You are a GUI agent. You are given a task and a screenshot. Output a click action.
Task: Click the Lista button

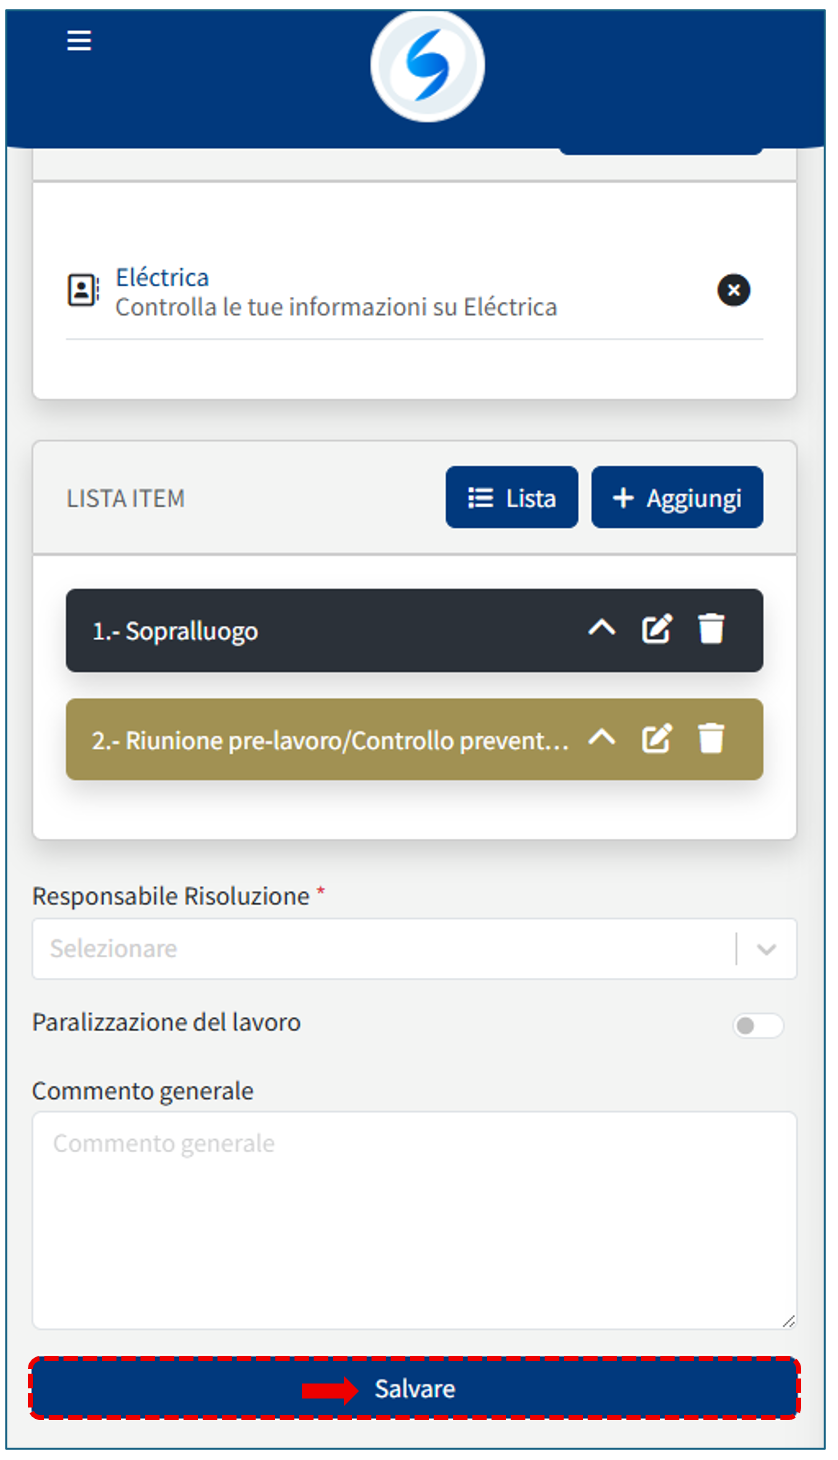511,497
